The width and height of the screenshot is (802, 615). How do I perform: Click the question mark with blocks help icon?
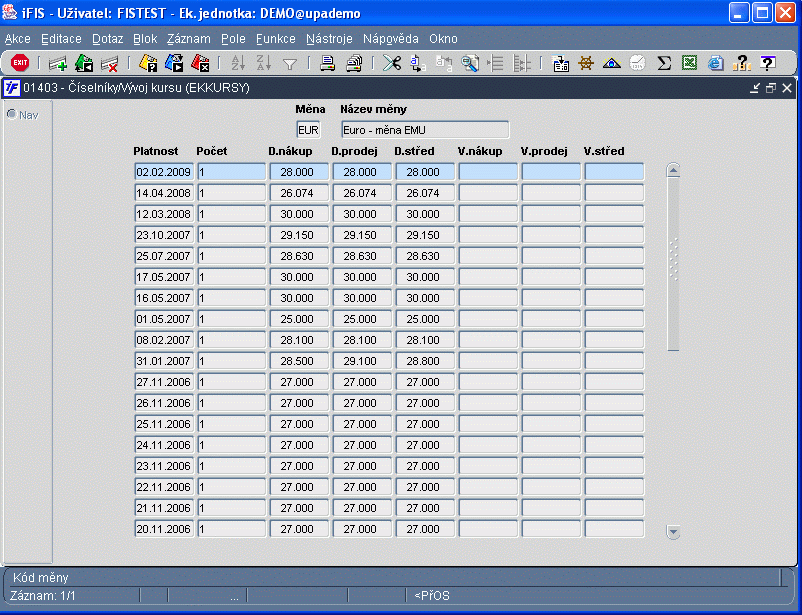741,63
